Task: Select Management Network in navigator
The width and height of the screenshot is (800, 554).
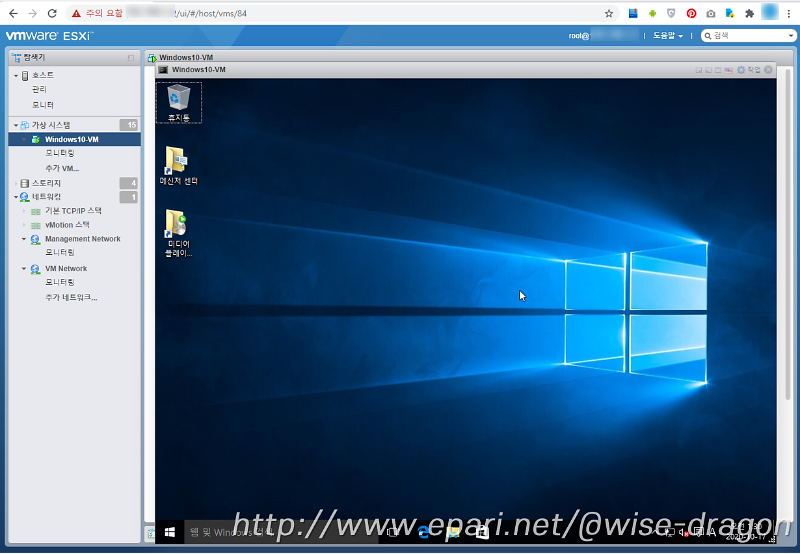Action: coord(83,239)
